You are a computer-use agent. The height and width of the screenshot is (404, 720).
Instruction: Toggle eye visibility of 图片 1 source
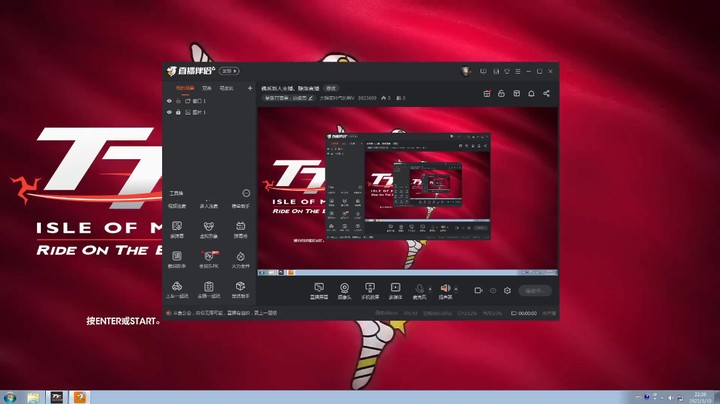click(x=169, y=112)
